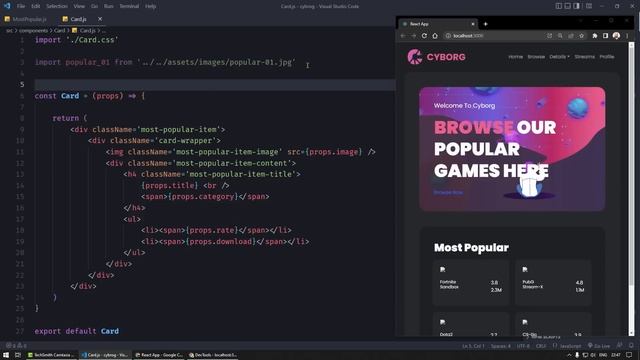Open Go menu in VS Code
The height and width of the screenshot is (360, 640).
94,6
